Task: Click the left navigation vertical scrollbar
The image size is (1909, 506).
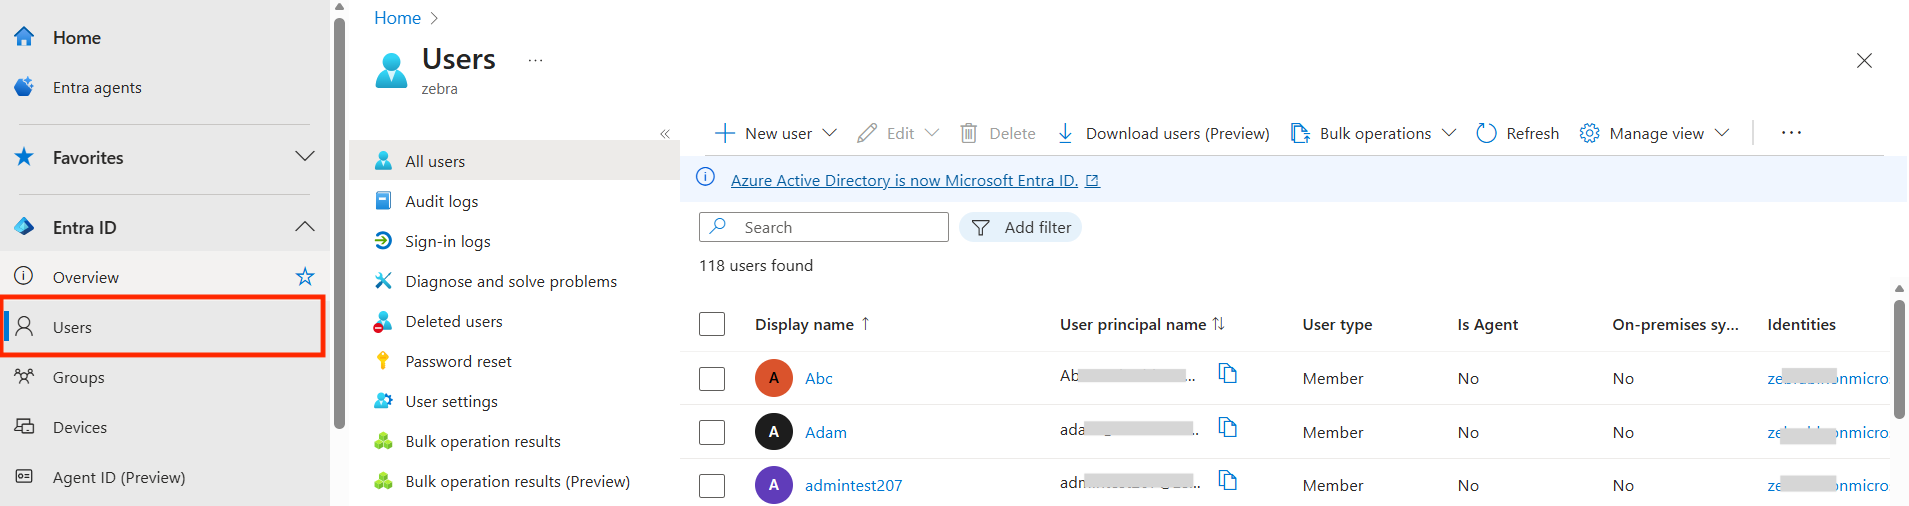Action: tap(339, 220)
